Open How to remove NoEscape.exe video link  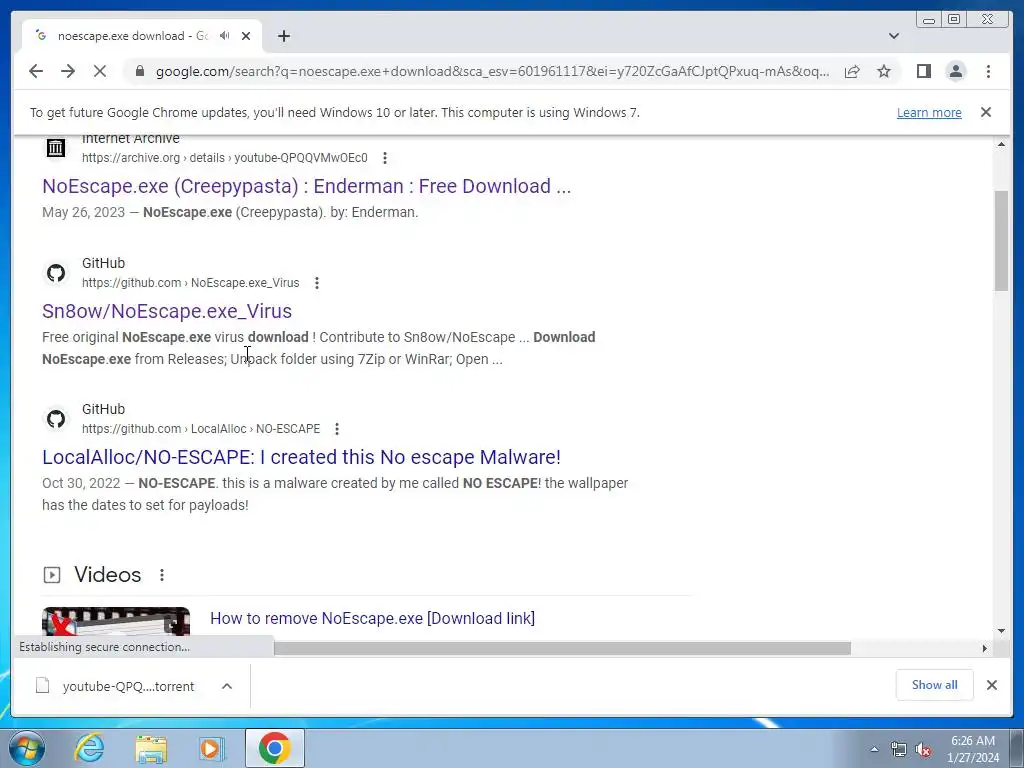point(372,618)
